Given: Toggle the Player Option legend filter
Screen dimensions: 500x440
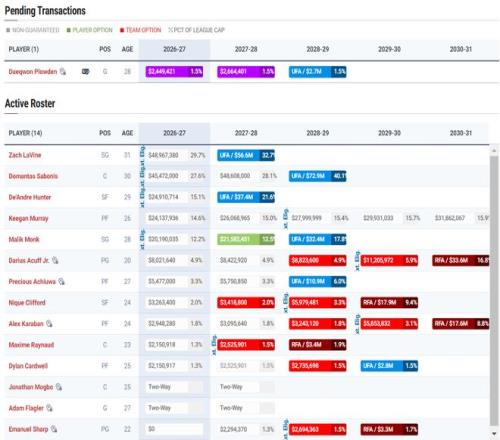Looking at the screenshot, I should pyautogui.click(x=90, y=30).
